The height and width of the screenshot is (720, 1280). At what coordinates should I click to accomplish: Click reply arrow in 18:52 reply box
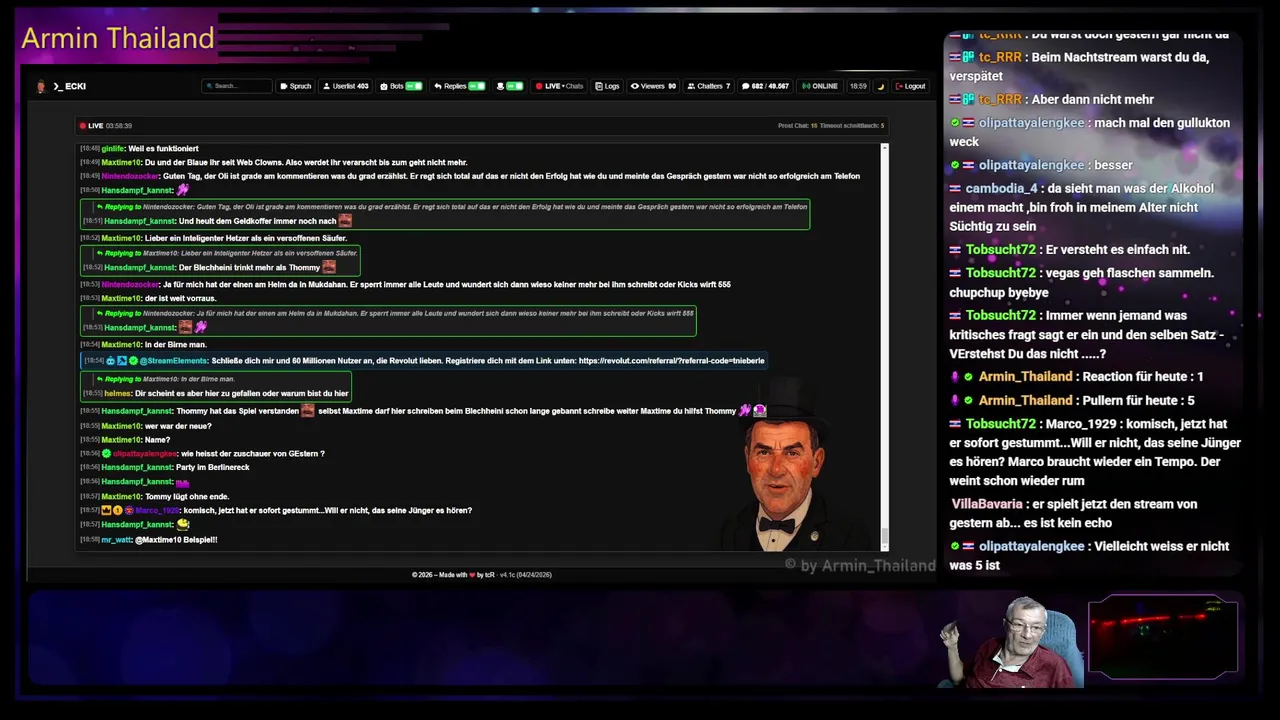[100, 253]
